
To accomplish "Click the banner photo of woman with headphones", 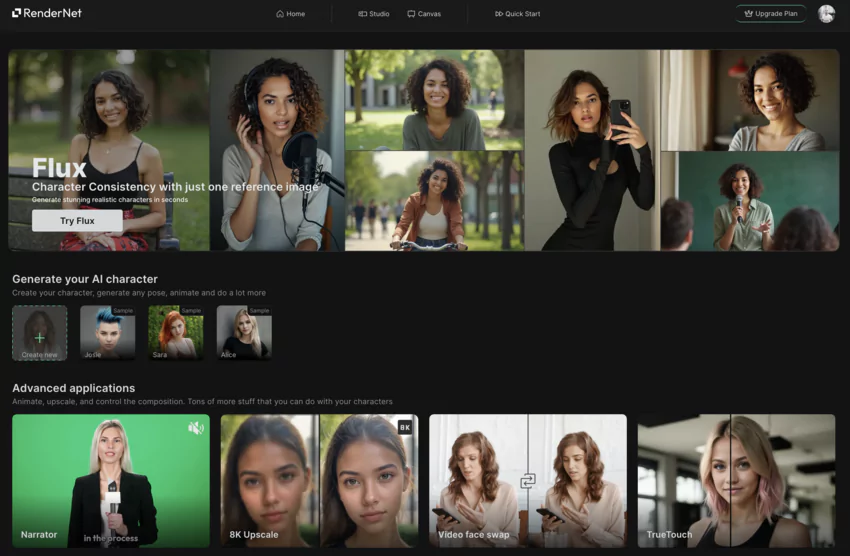I will click(277, 150).
